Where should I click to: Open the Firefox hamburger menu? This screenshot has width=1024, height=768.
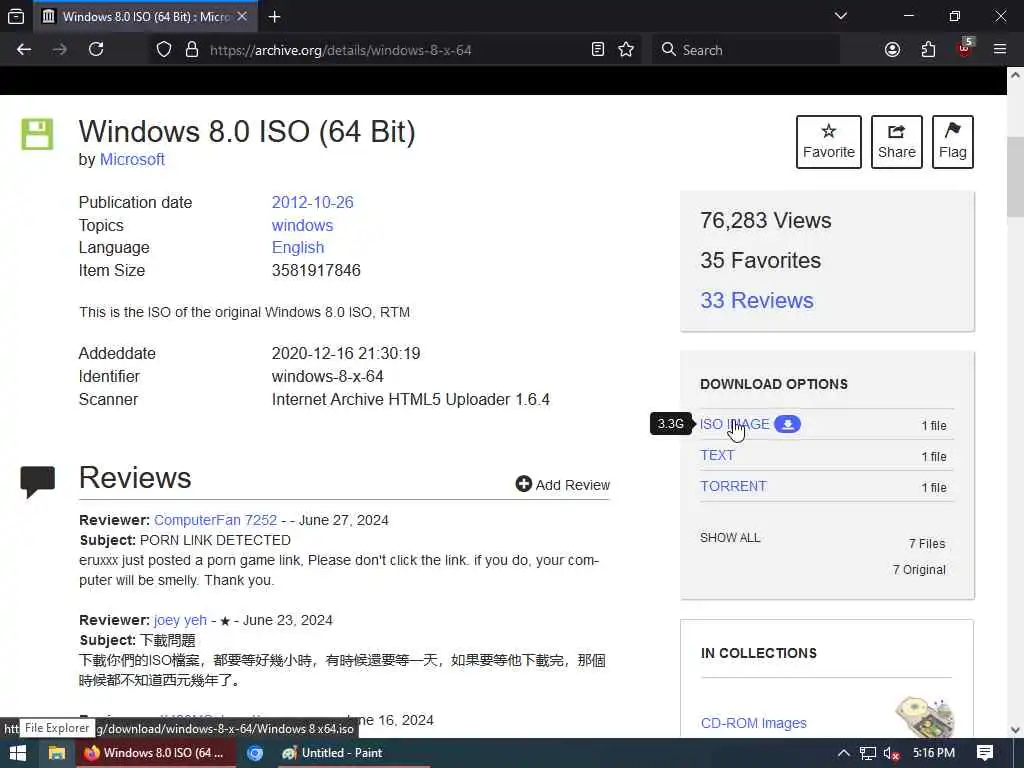click(1000, 50)
